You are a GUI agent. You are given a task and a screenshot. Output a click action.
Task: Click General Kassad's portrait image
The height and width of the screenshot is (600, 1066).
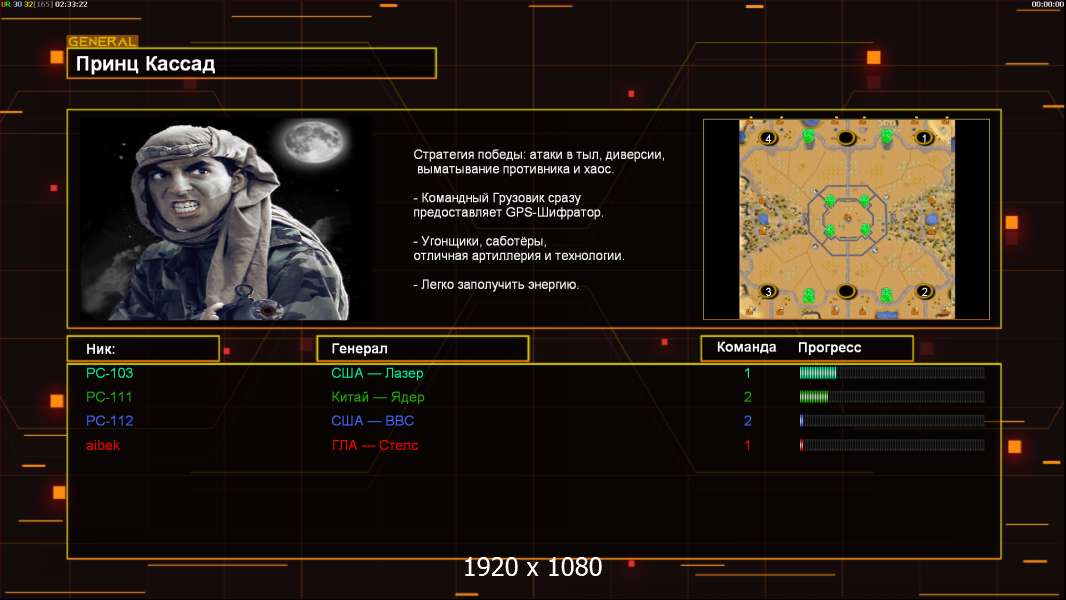(x=225, y=218)
